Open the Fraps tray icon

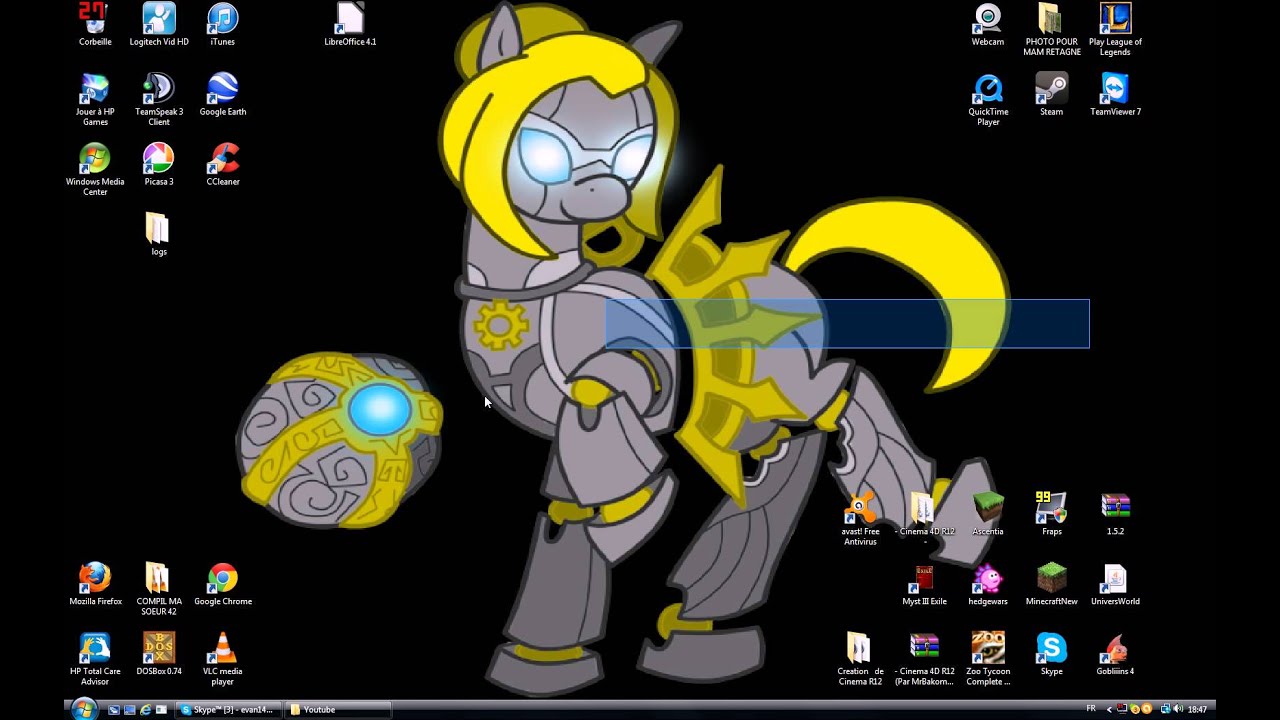coord(1123,709)
